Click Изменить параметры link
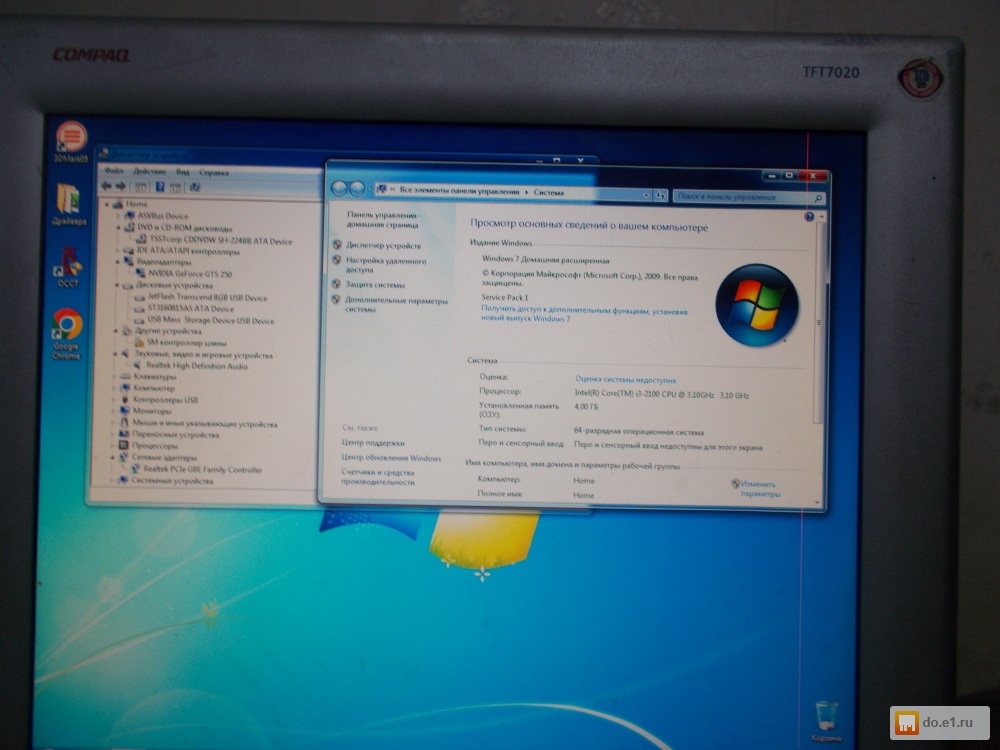Viewport: 1000px width, 750px height. click(x=759, y=488)
